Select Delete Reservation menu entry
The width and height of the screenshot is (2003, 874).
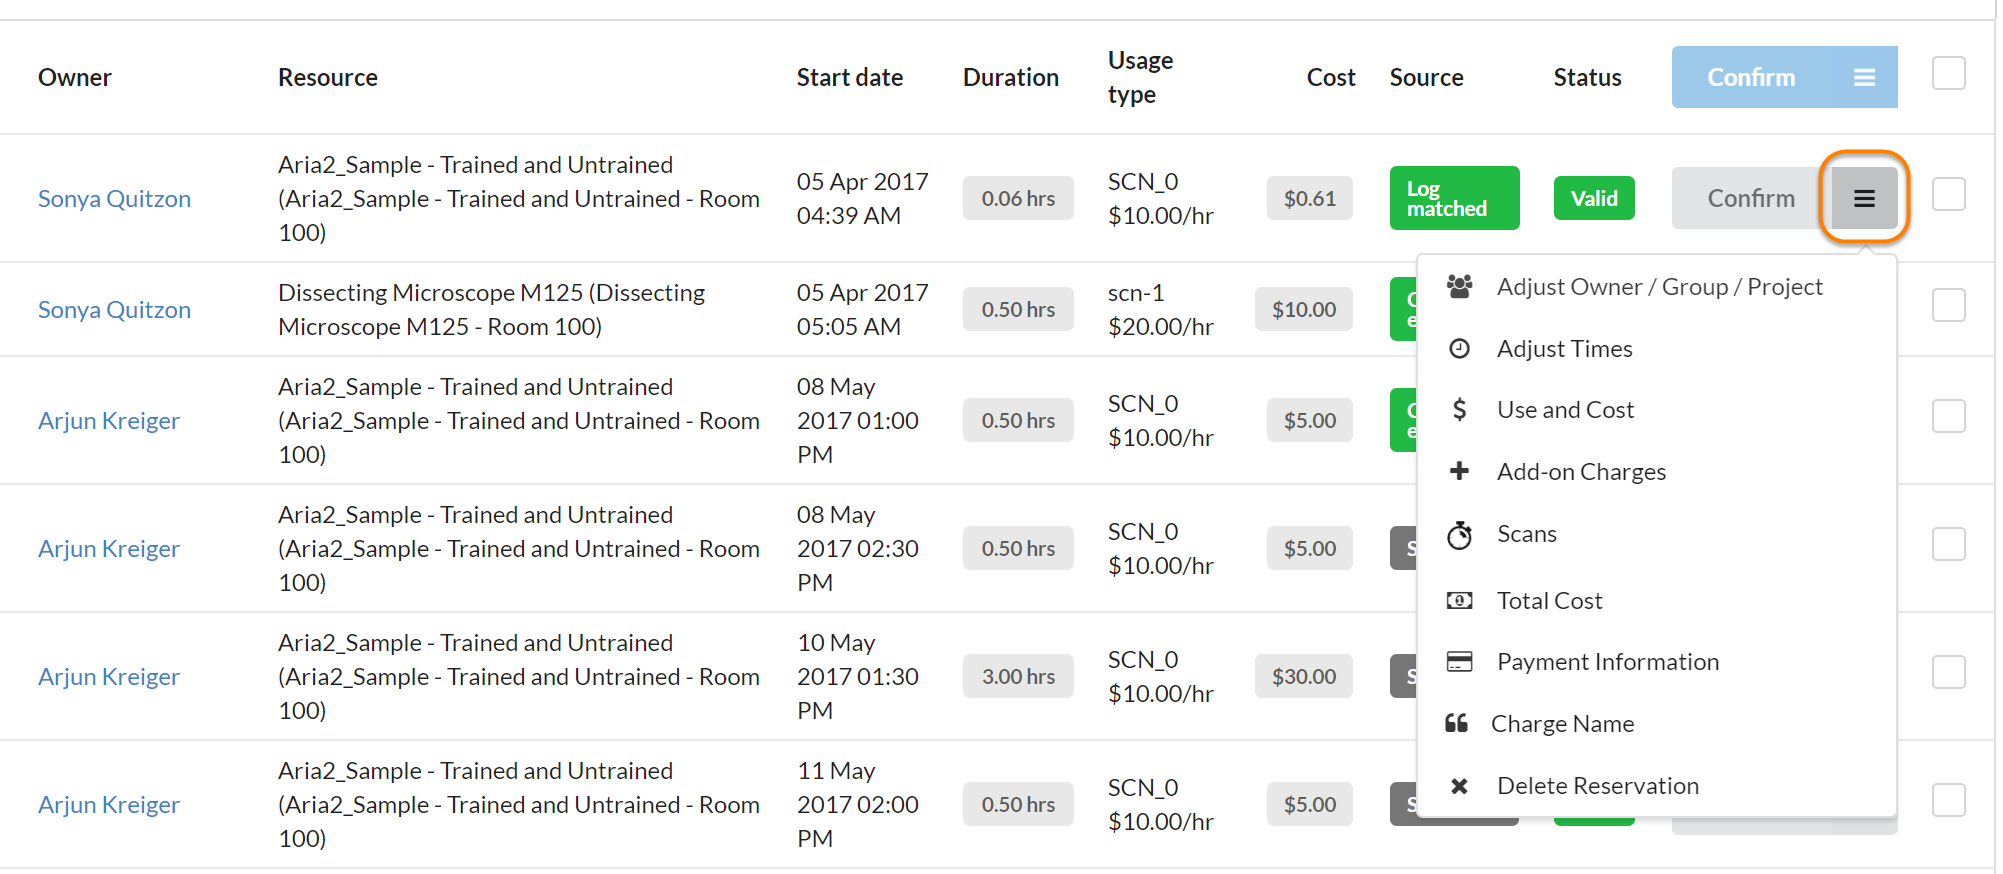(1597, 786)
